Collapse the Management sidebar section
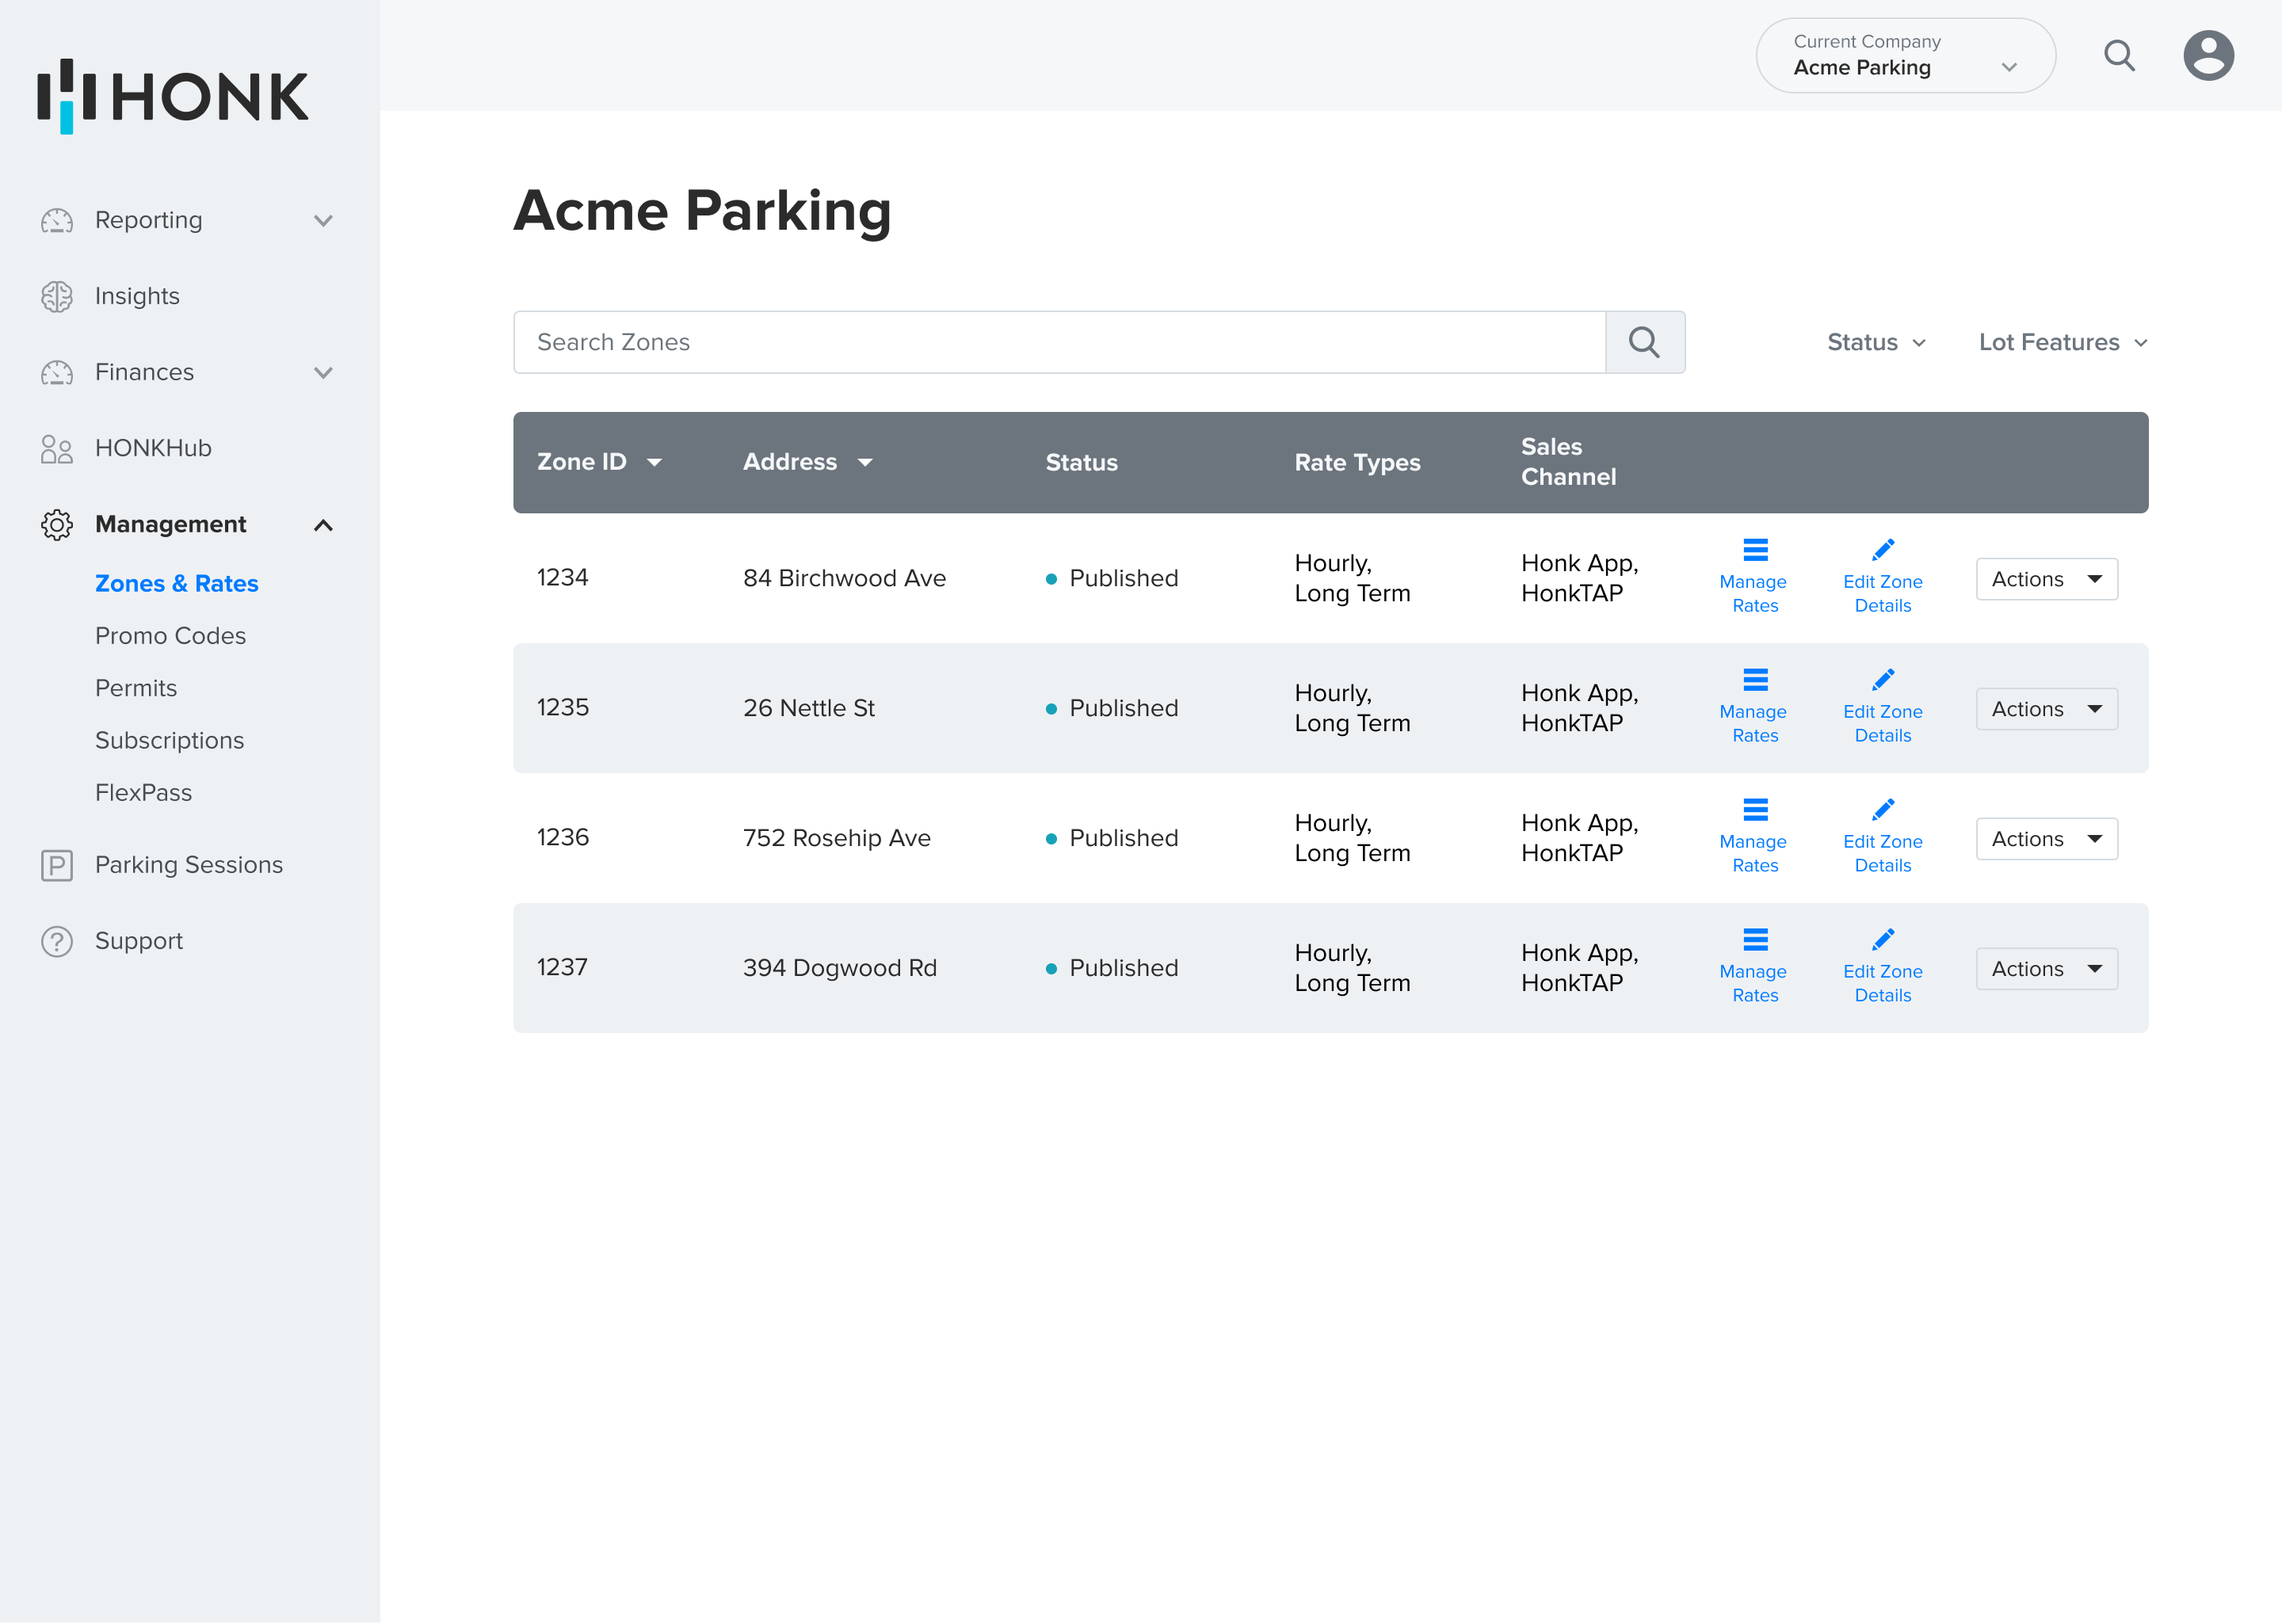 coord(323,525)
